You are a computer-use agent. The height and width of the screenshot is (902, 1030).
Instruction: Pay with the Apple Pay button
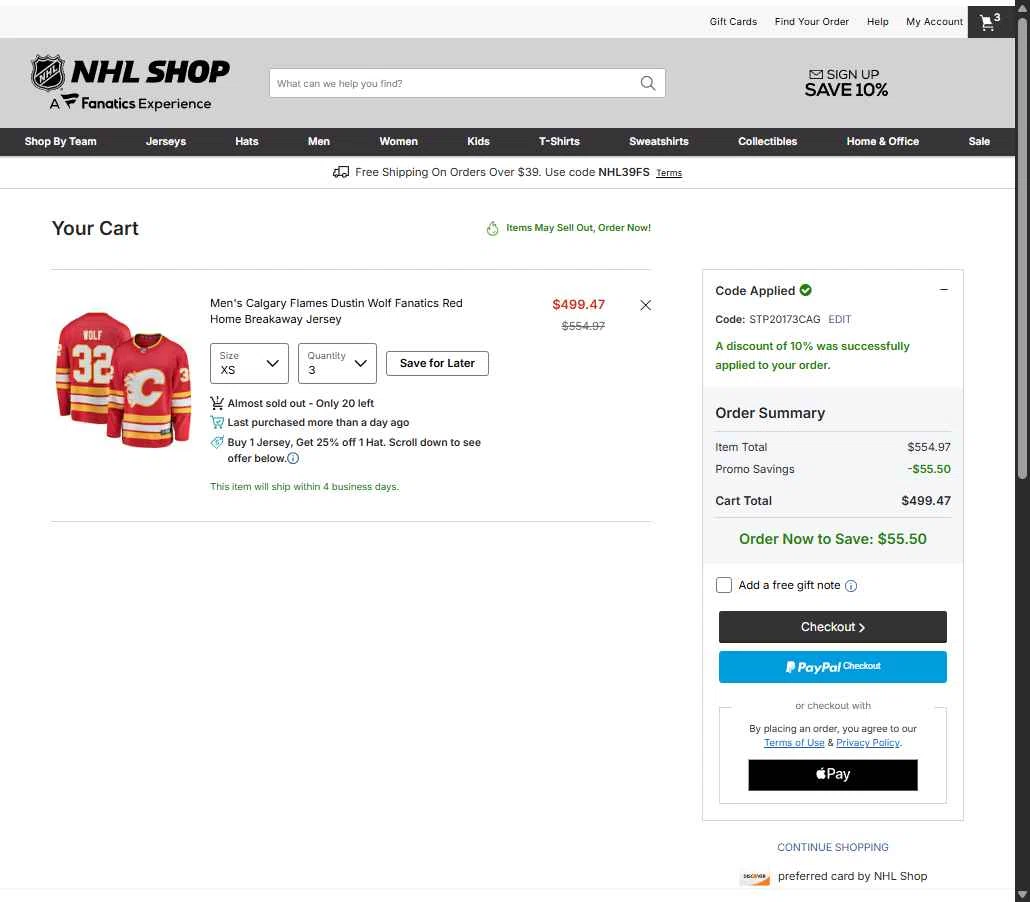(832, 775)
